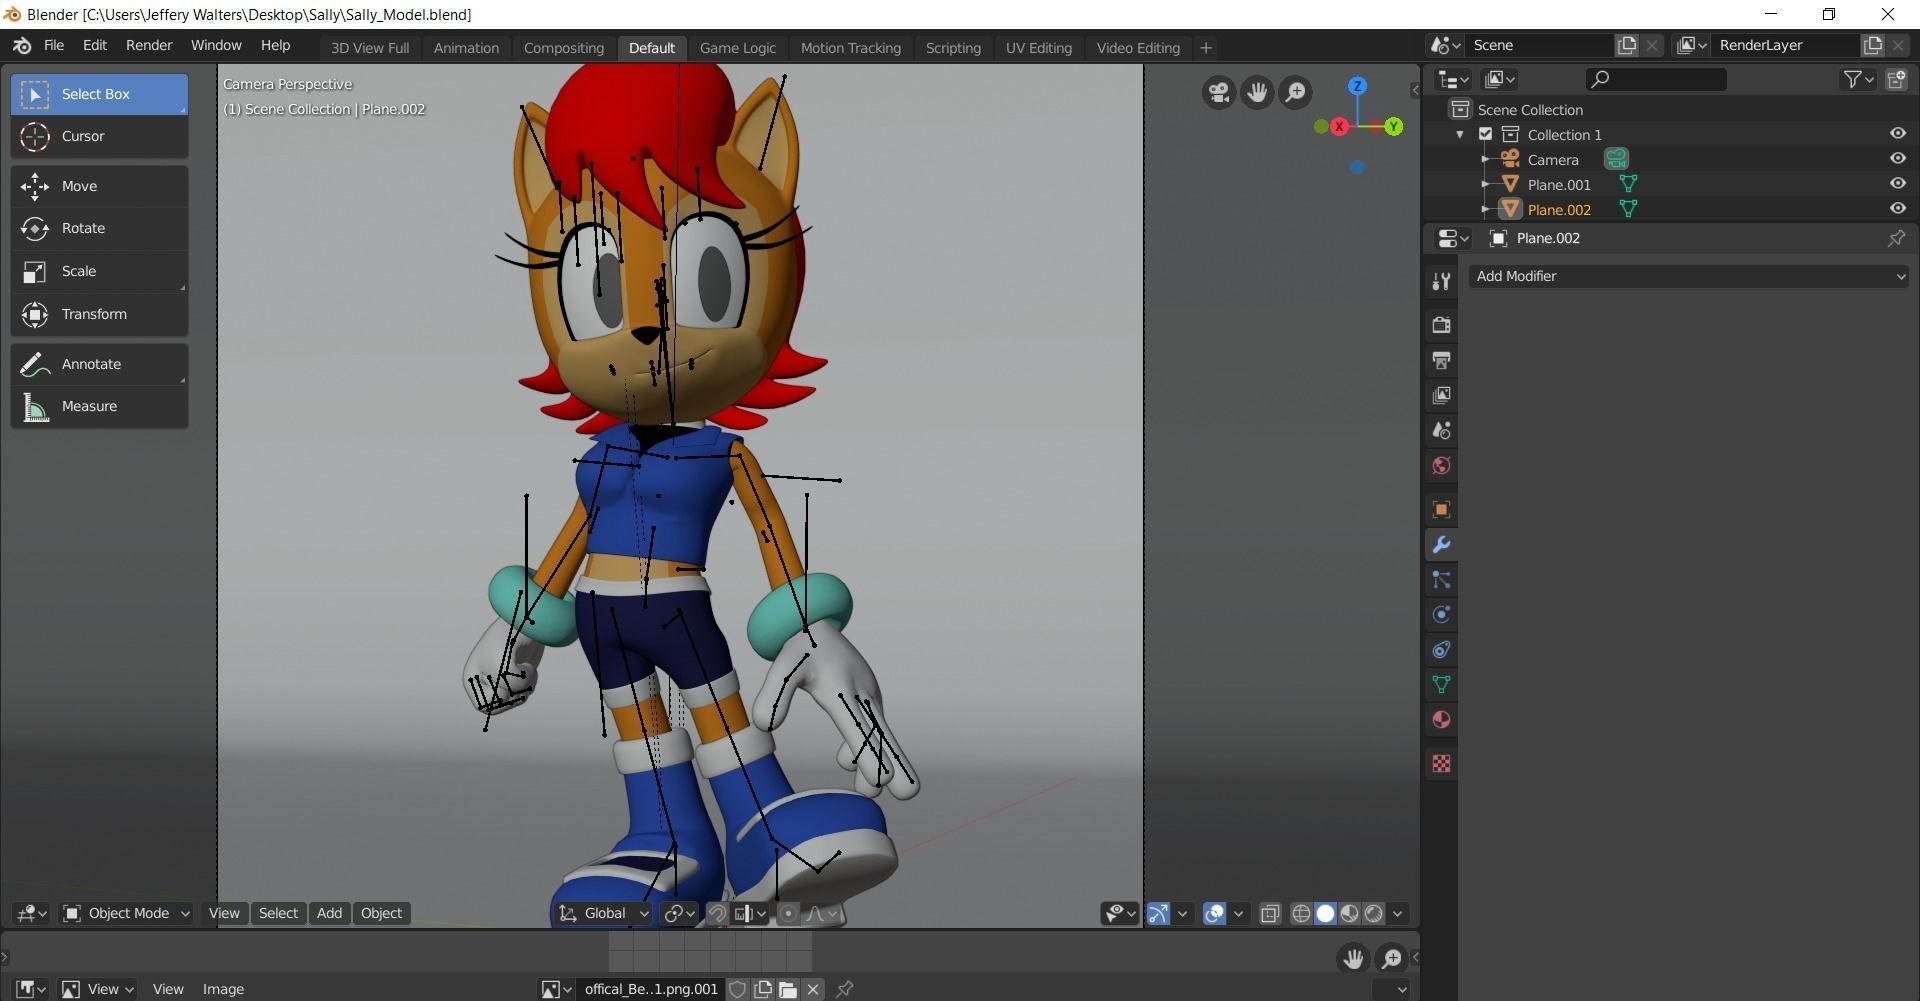Image resolution: width=1920 pixels, height=1001 pixels.
Task: Hide Plane.002 with its eye icon
Action: pyautogui.click(x=1897, y=208)
